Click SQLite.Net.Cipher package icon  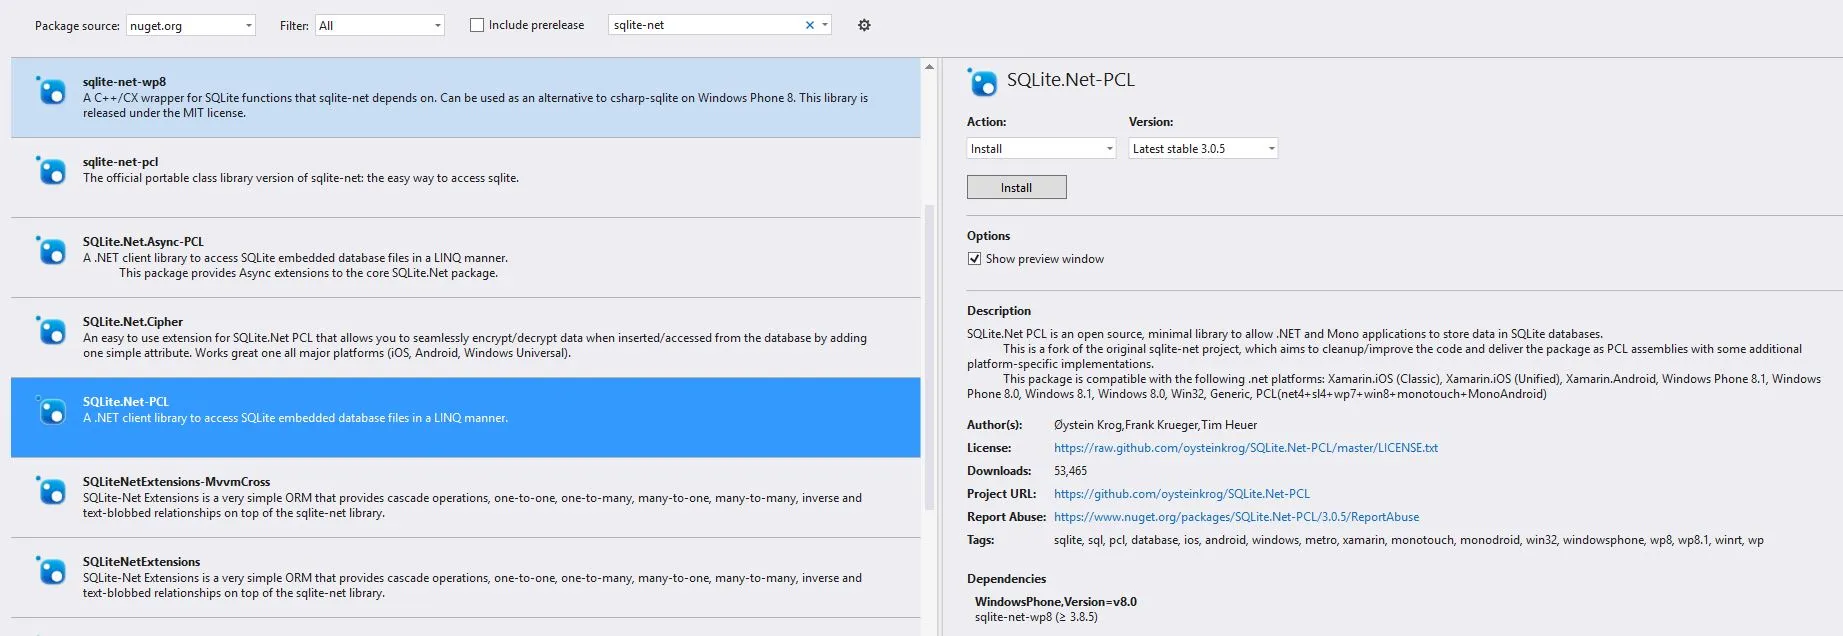pyautogui.click(x=51, y=330)
